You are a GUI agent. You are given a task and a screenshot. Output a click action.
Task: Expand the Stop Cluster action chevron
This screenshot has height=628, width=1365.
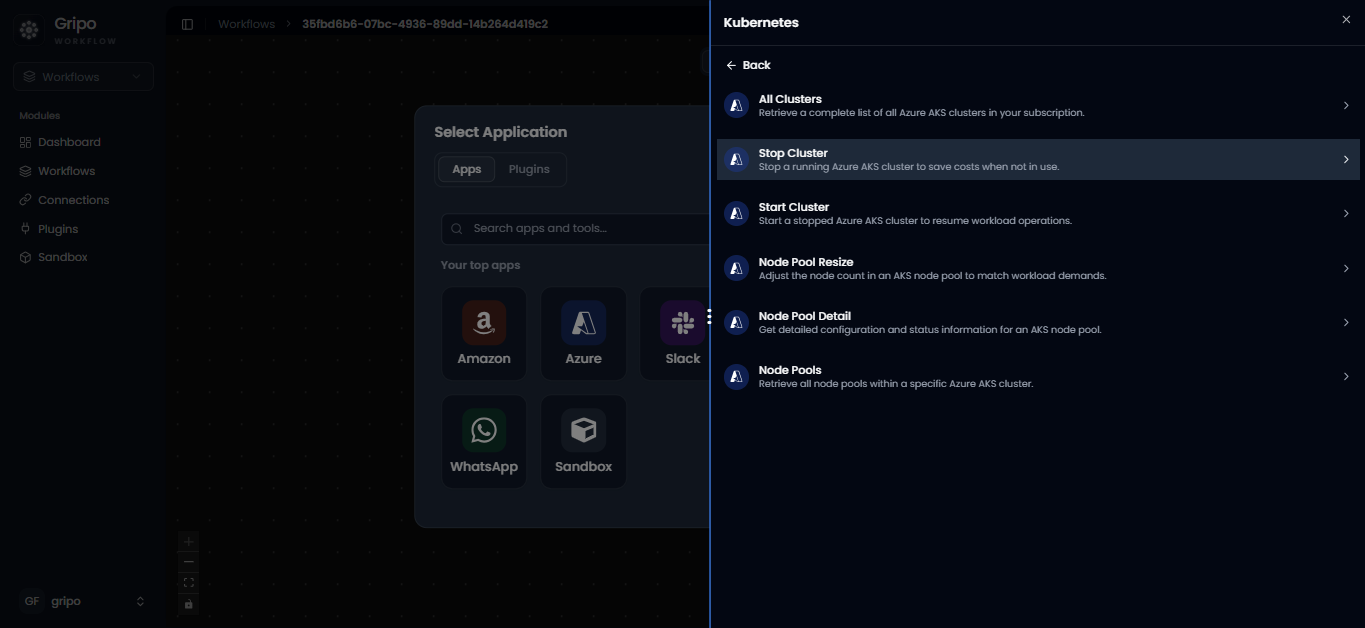click(1346, 160)
